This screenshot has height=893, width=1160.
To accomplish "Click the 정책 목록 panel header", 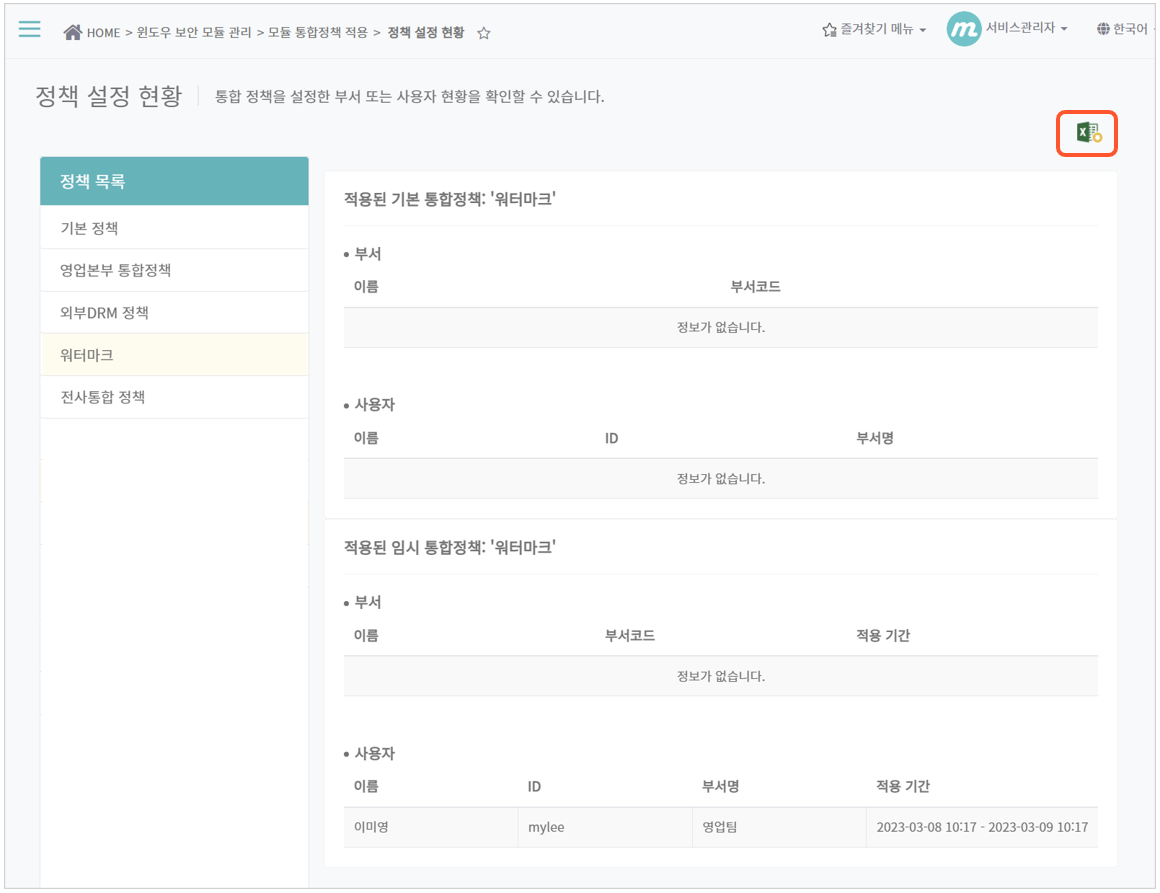I will pyautogui.click(x=175, y=181).
